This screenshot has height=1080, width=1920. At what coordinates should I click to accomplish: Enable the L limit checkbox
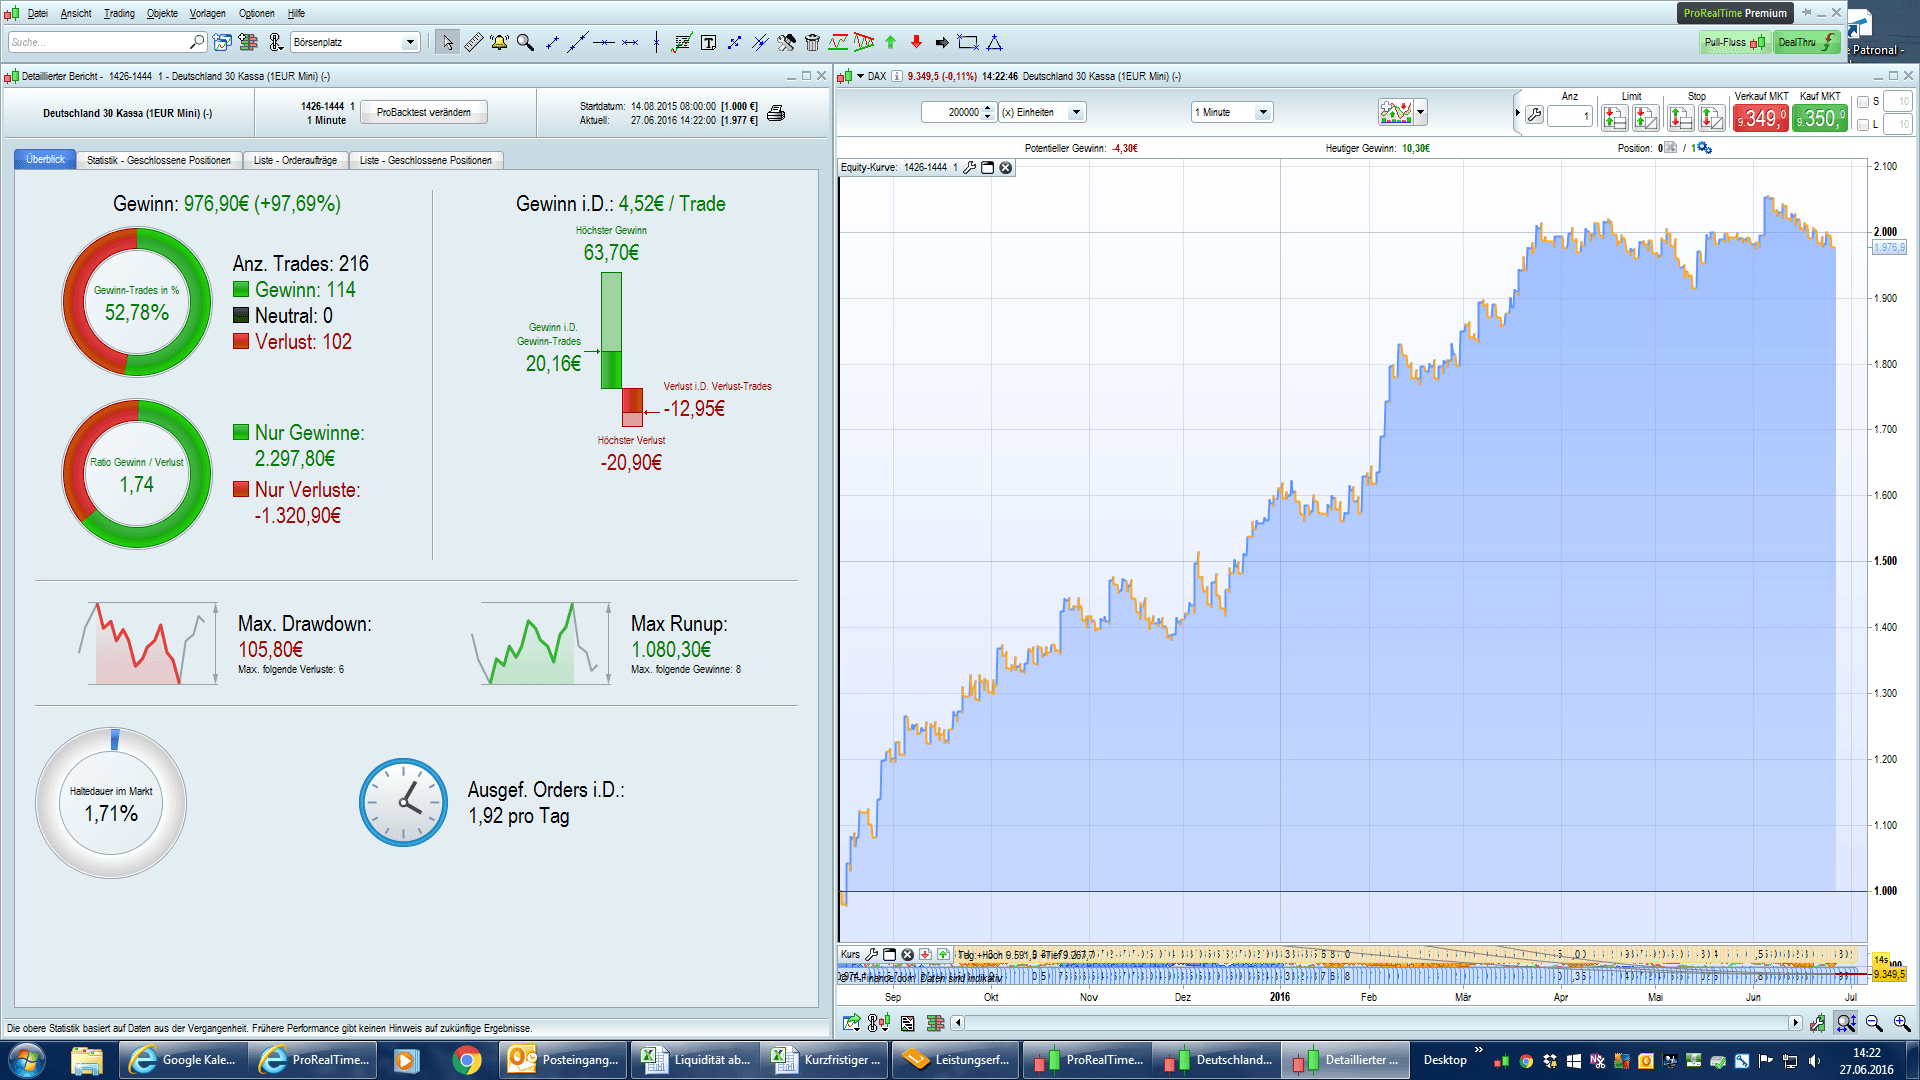(1862, 125)
